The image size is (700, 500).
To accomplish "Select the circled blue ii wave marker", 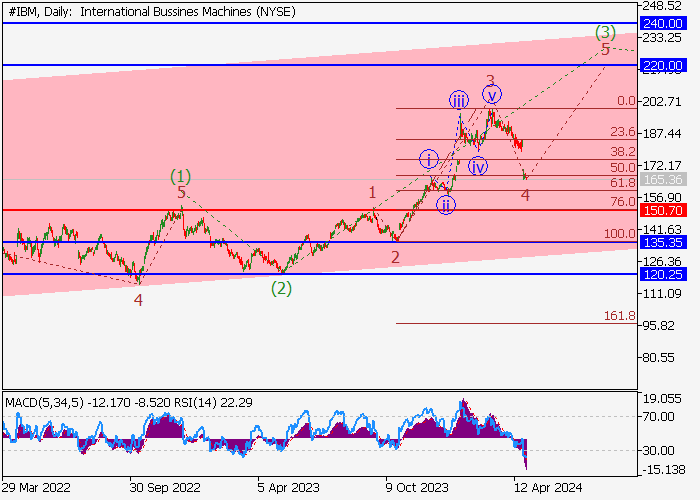I will click(x=446, y=205).
